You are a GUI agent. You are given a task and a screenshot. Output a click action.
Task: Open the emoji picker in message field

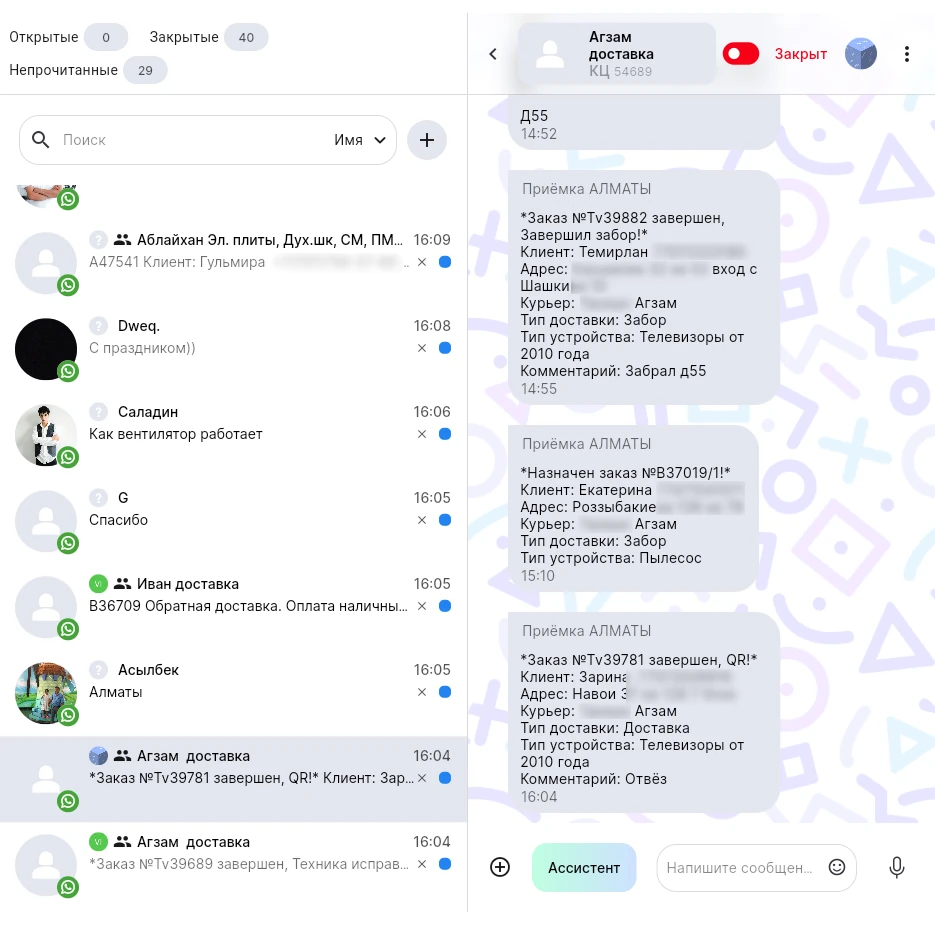837,867
